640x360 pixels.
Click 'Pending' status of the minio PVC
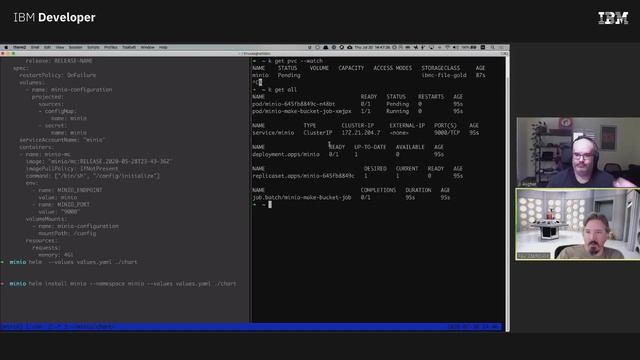(289, 76)
